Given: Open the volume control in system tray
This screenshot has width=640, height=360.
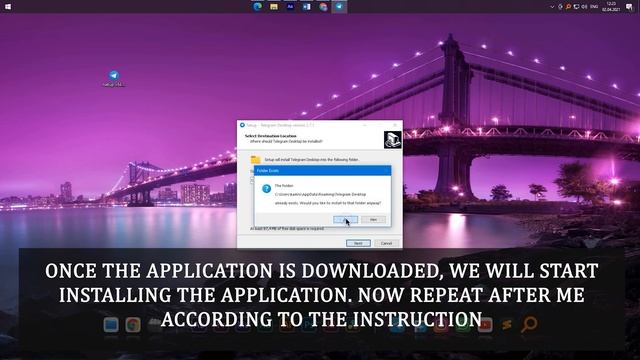Looking at the screenshot, I should pos(584,7).
